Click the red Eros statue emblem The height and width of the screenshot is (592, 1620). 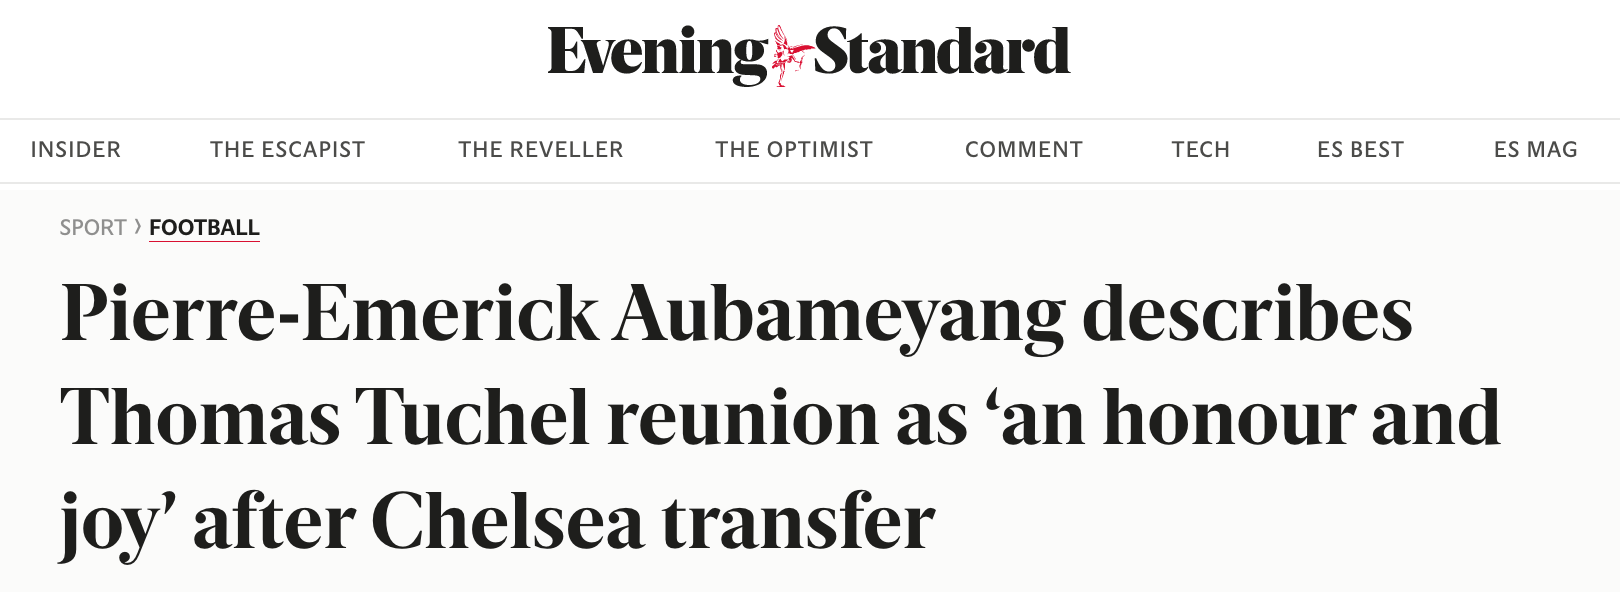click(x=791, y=55)
